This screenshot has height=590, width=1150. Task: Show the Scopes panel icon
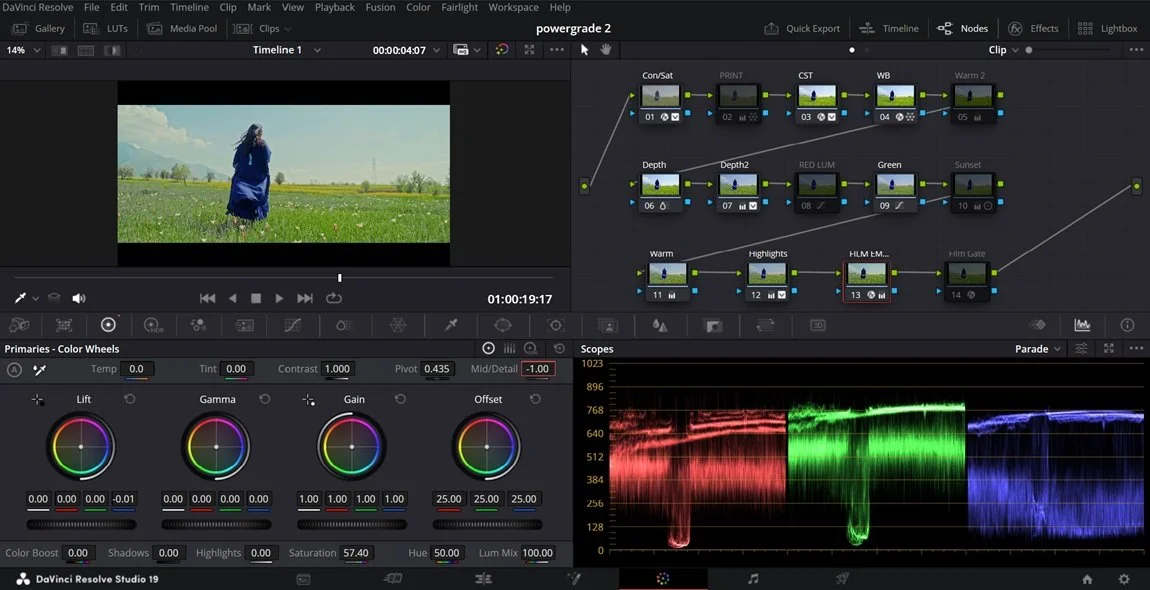tap(1082, 325)
